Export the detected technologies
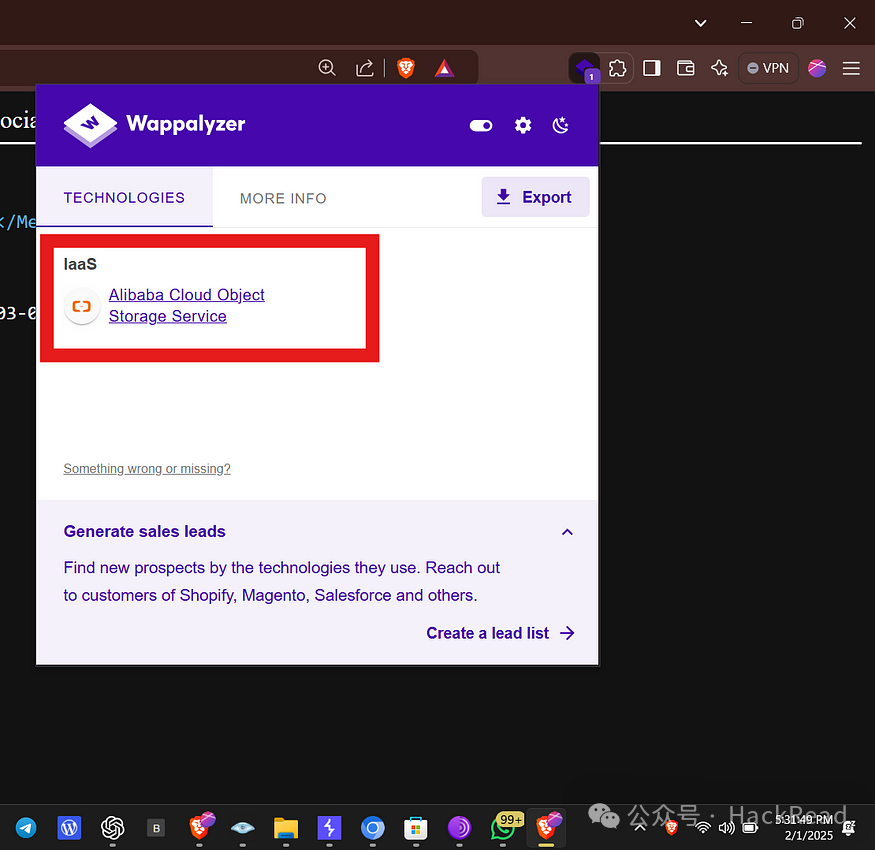 (x=535, y=197)
